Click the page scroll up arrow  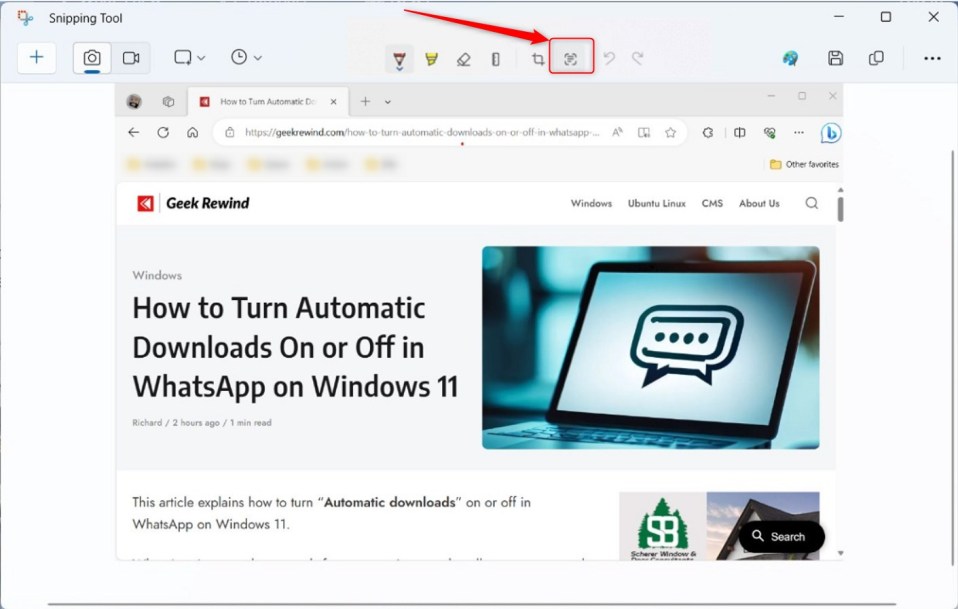[841, 190]
